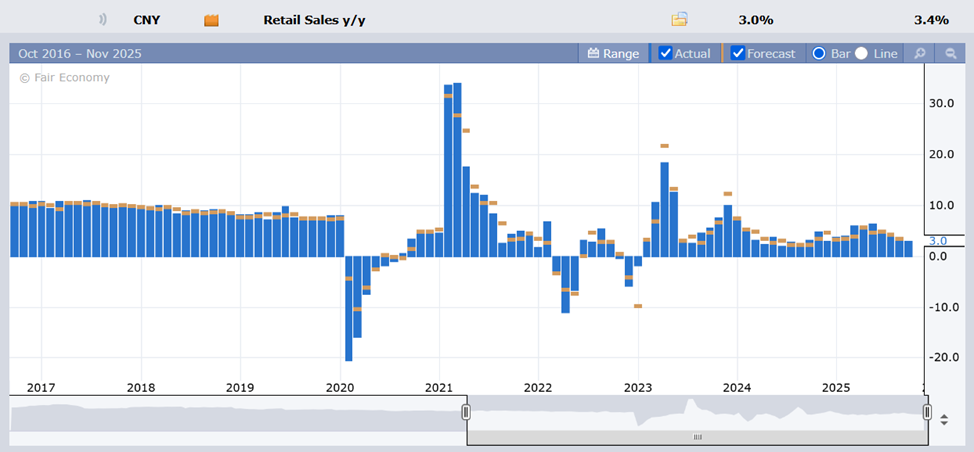Uncheck the Actual data checkbox

666,54
